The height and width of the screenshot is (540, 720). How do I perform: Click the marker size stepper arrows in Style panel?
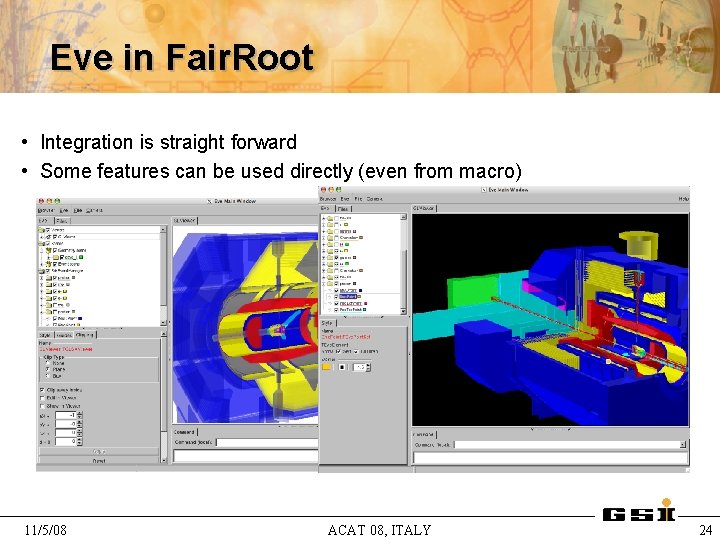tap(368, 367)
